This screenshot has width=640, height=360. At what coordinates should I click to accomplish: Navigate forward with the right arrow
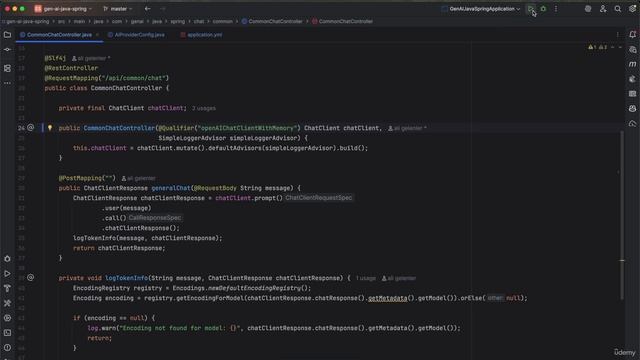click(162, 9)
